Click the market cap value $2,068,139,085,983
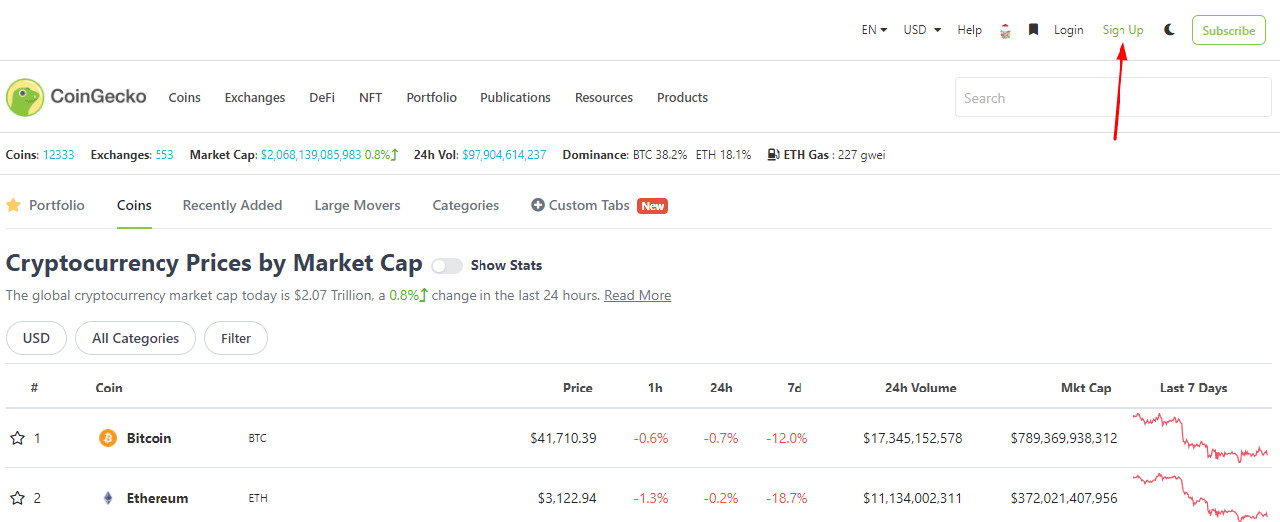This screenshot has height=522, width=1280. tap(311, 155)
